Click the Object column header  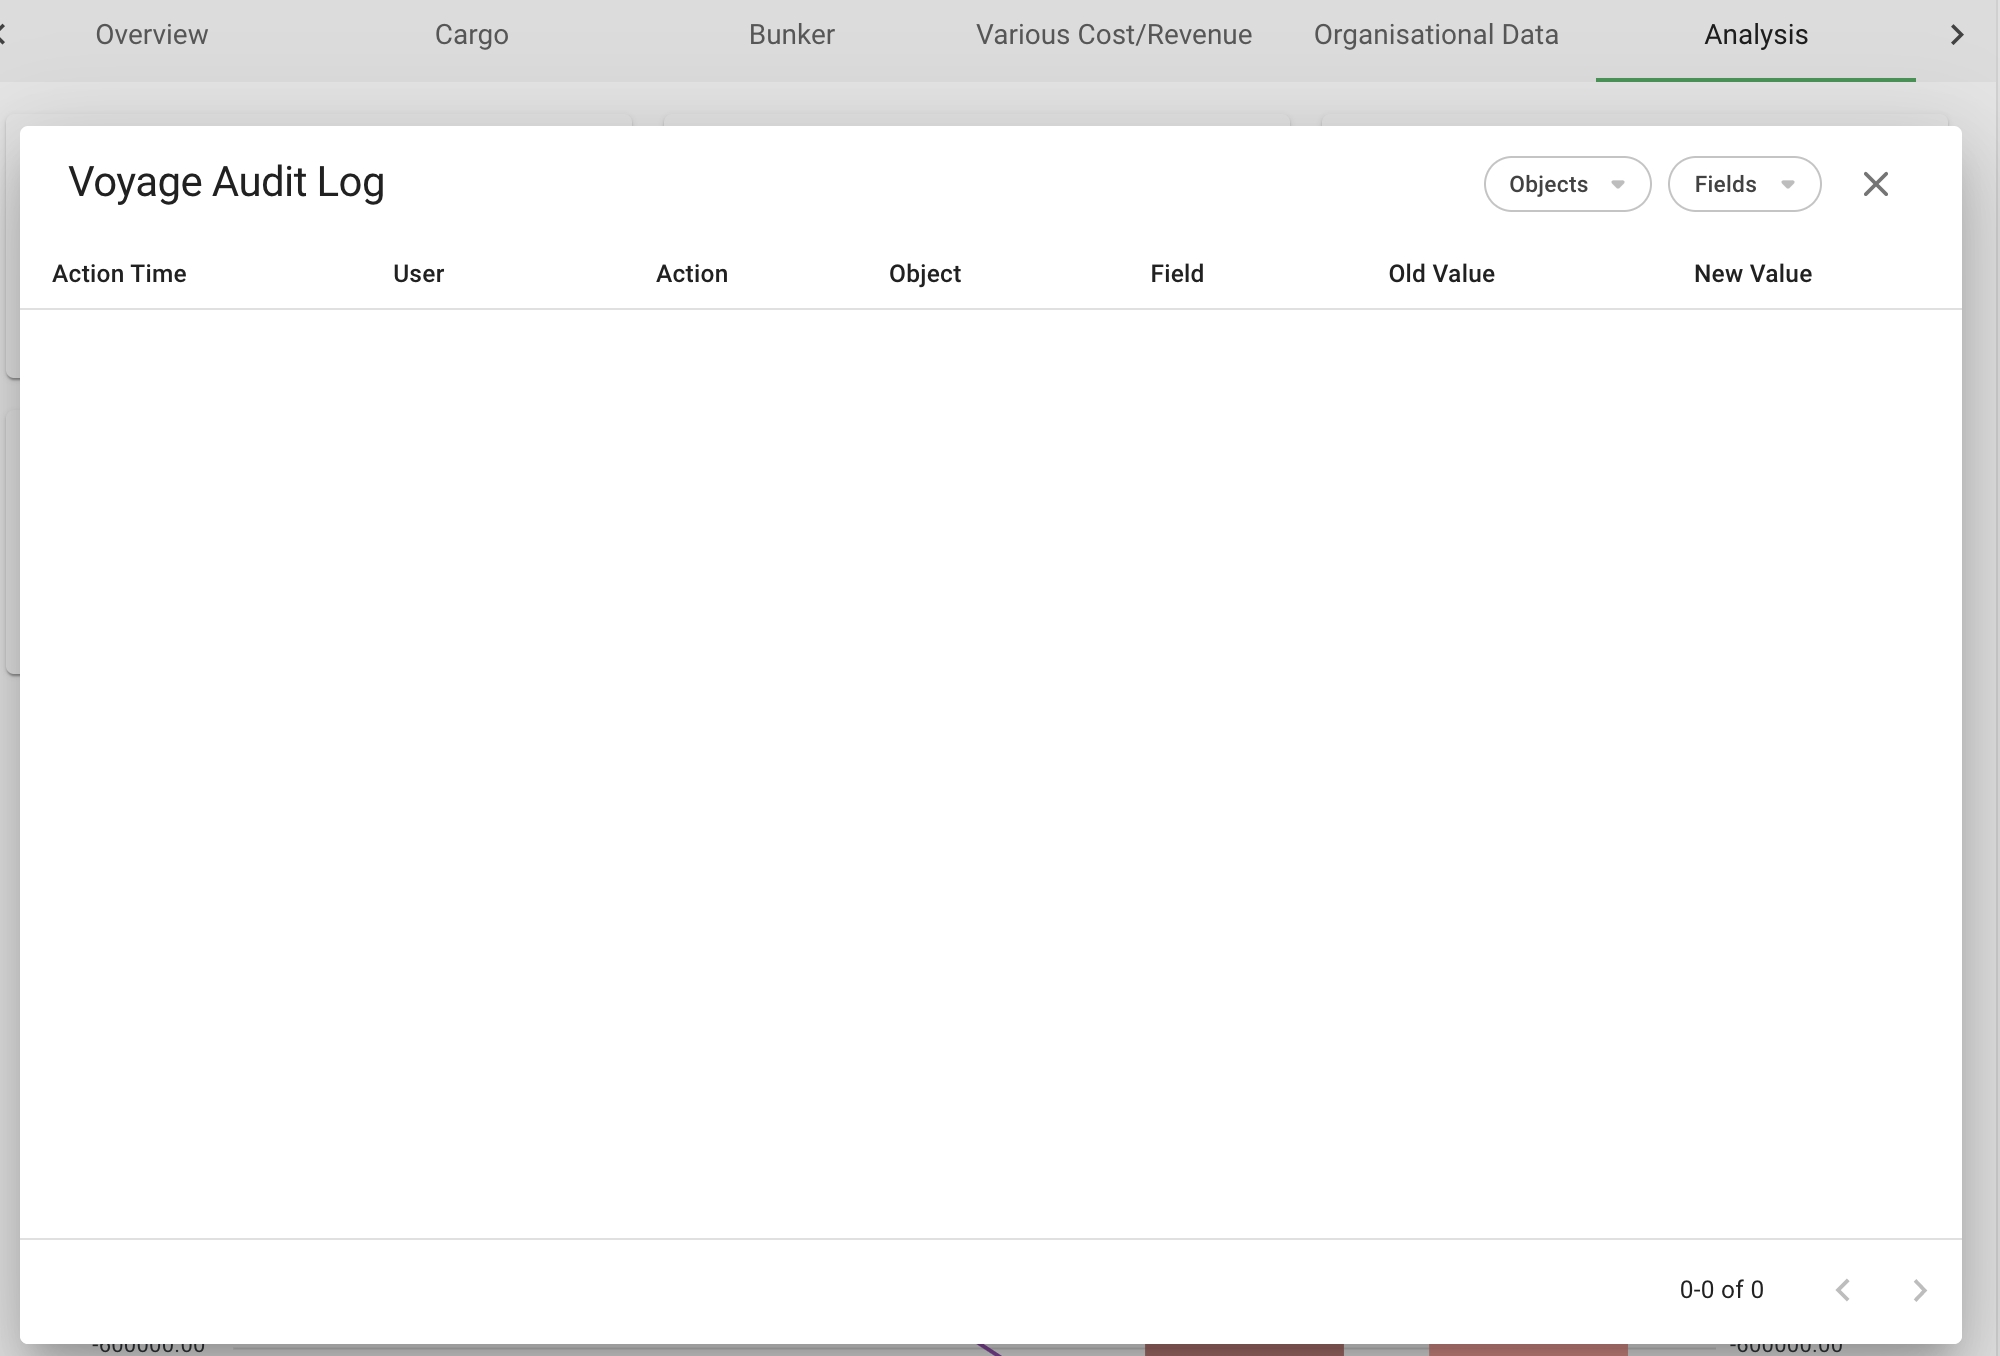click(x=924, y=274)
